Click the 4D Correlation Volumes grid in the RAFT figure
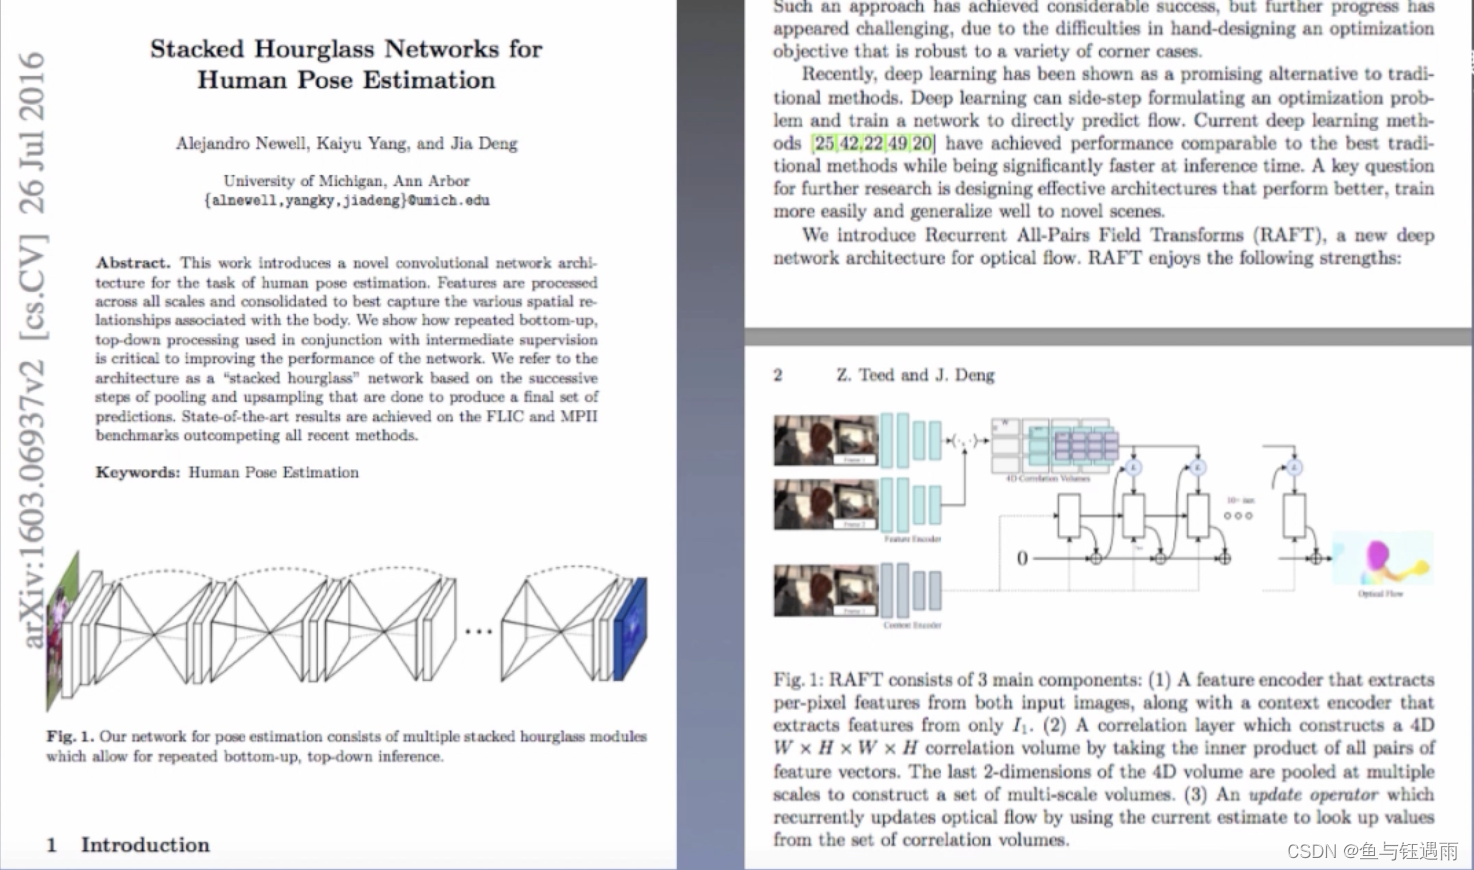Viewport: 1474px width, 870px height. point(1055,447)
